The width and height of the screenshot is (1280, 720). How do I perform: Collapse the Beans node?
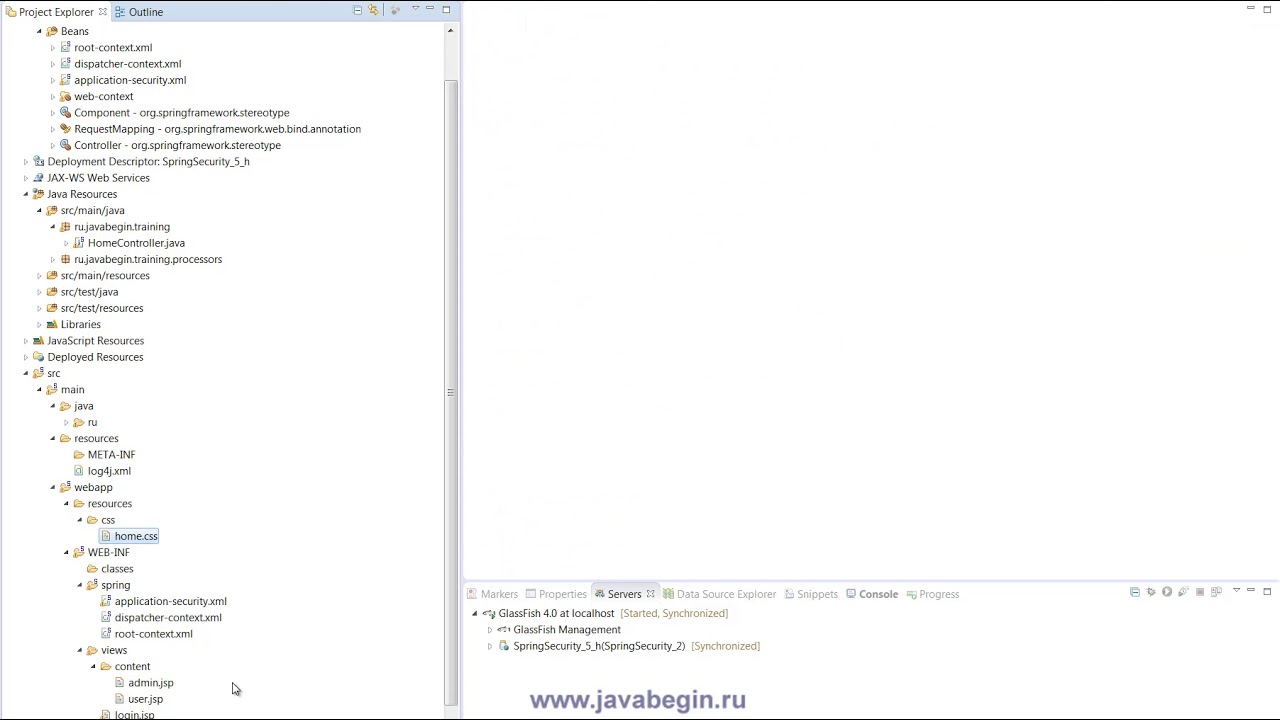tap(40, 31)
